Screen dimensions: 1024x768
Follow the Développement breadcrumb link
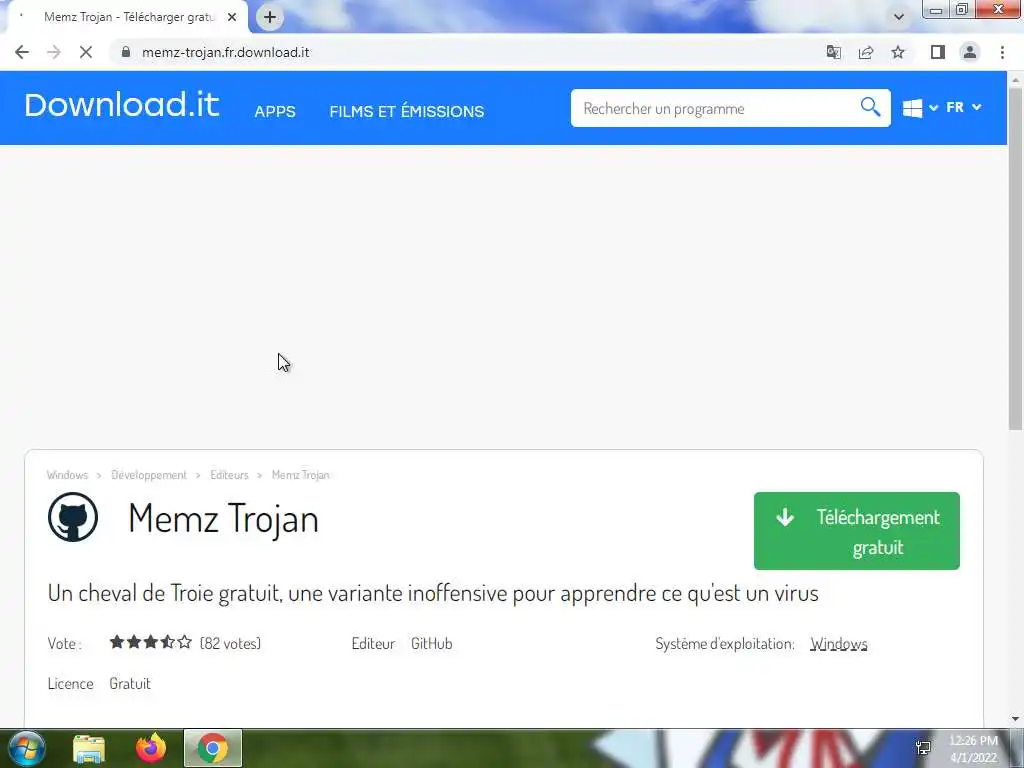point(149,475)
